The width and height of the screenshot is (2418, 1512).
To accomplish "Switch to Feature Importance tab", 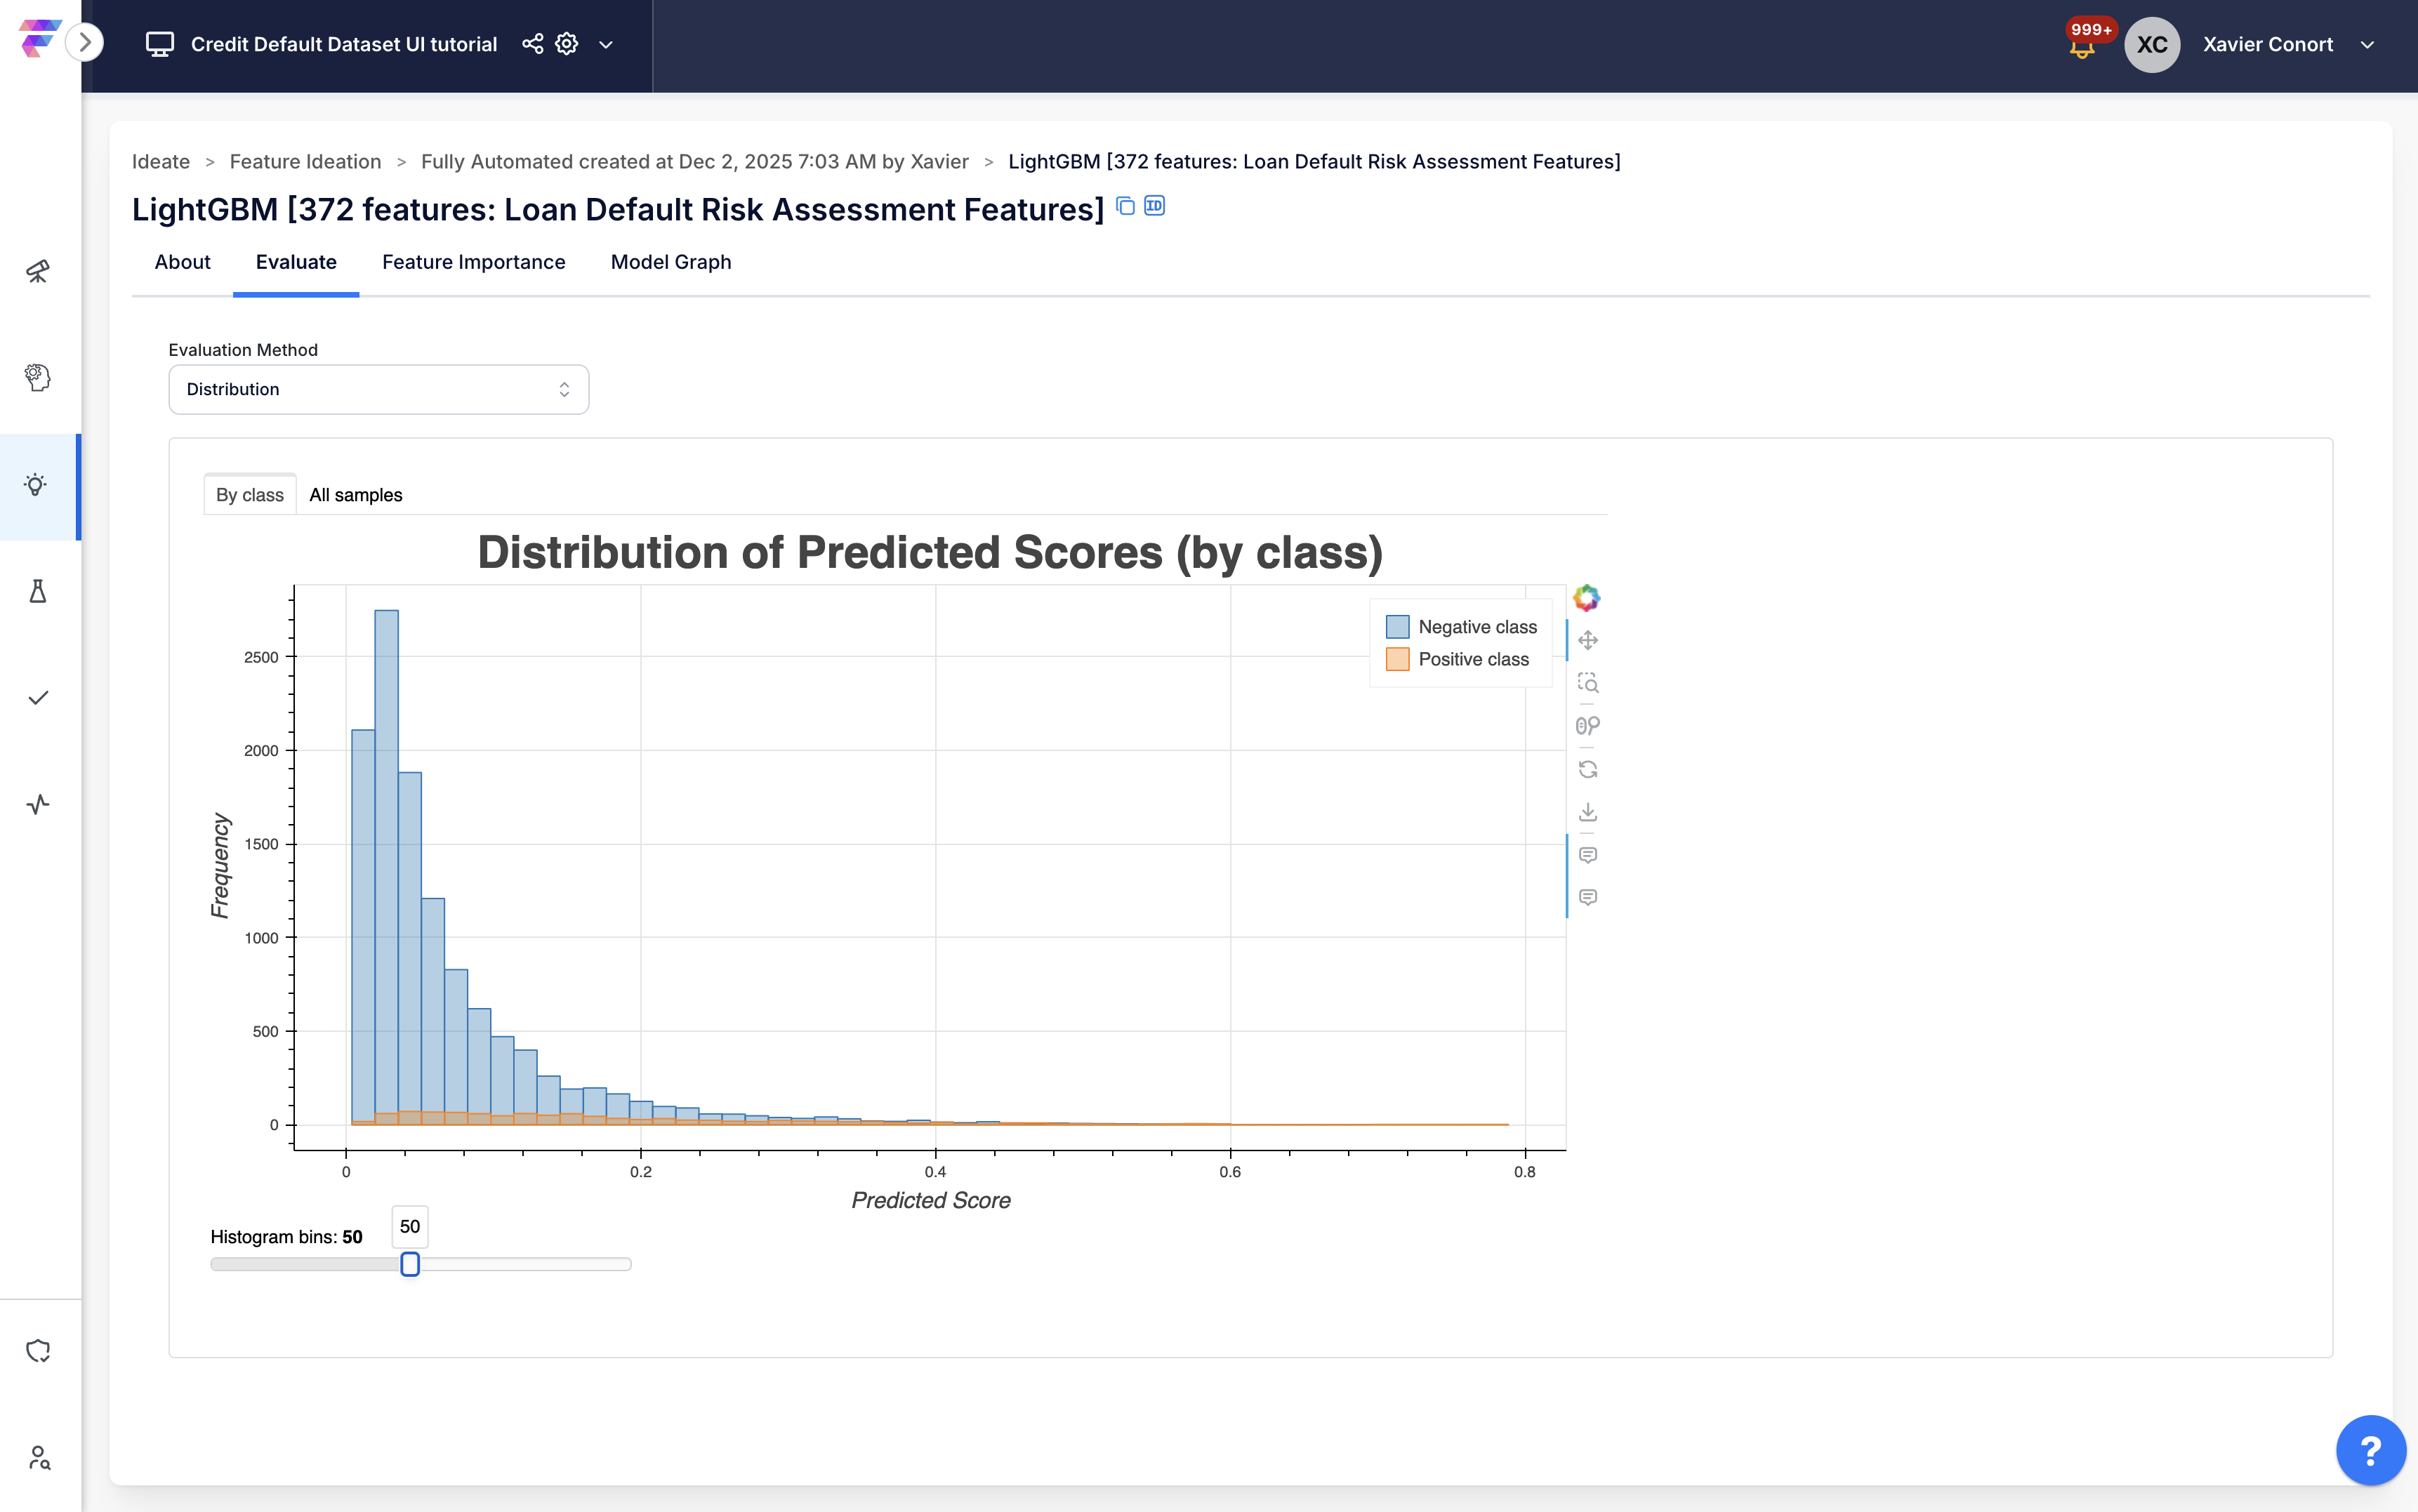I will [473, 262].
